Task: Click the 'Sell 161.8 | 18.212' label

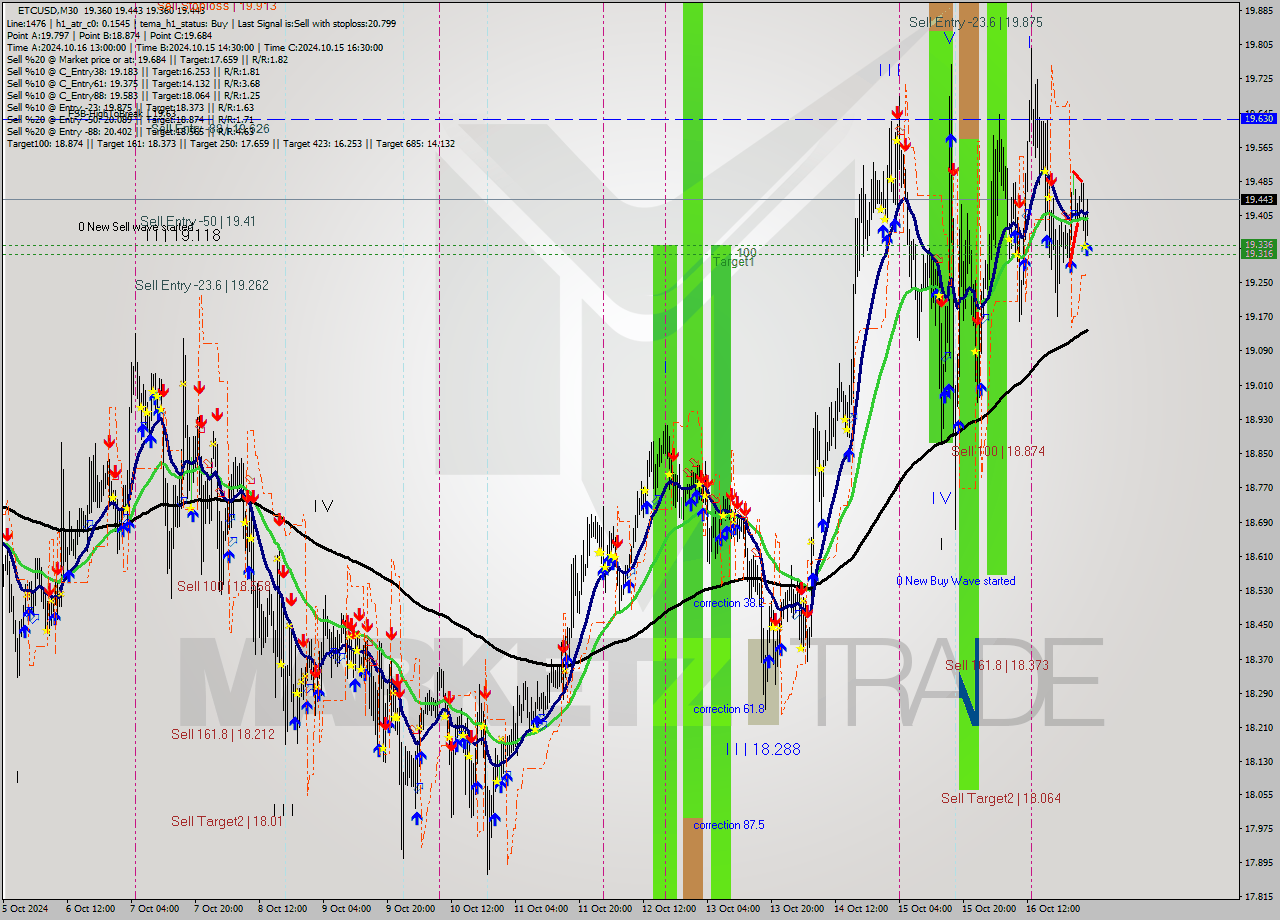Action: coord(222,734)
